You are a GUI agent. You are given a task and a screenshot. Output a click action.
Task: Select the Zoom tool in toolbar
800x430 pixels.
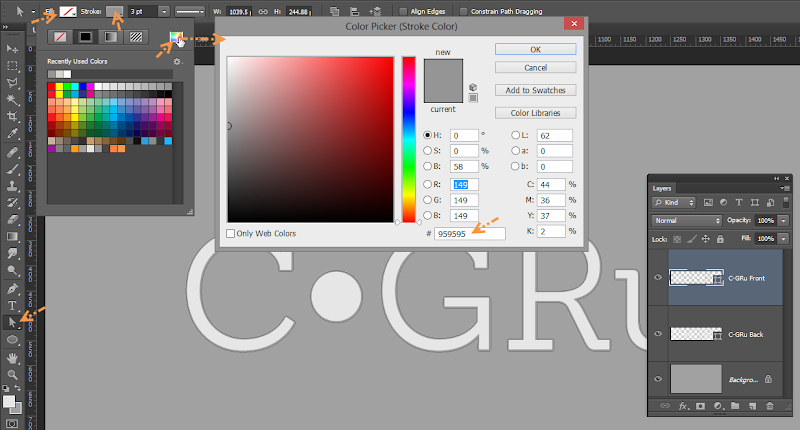pyautogui.click(x=12, y=375)
